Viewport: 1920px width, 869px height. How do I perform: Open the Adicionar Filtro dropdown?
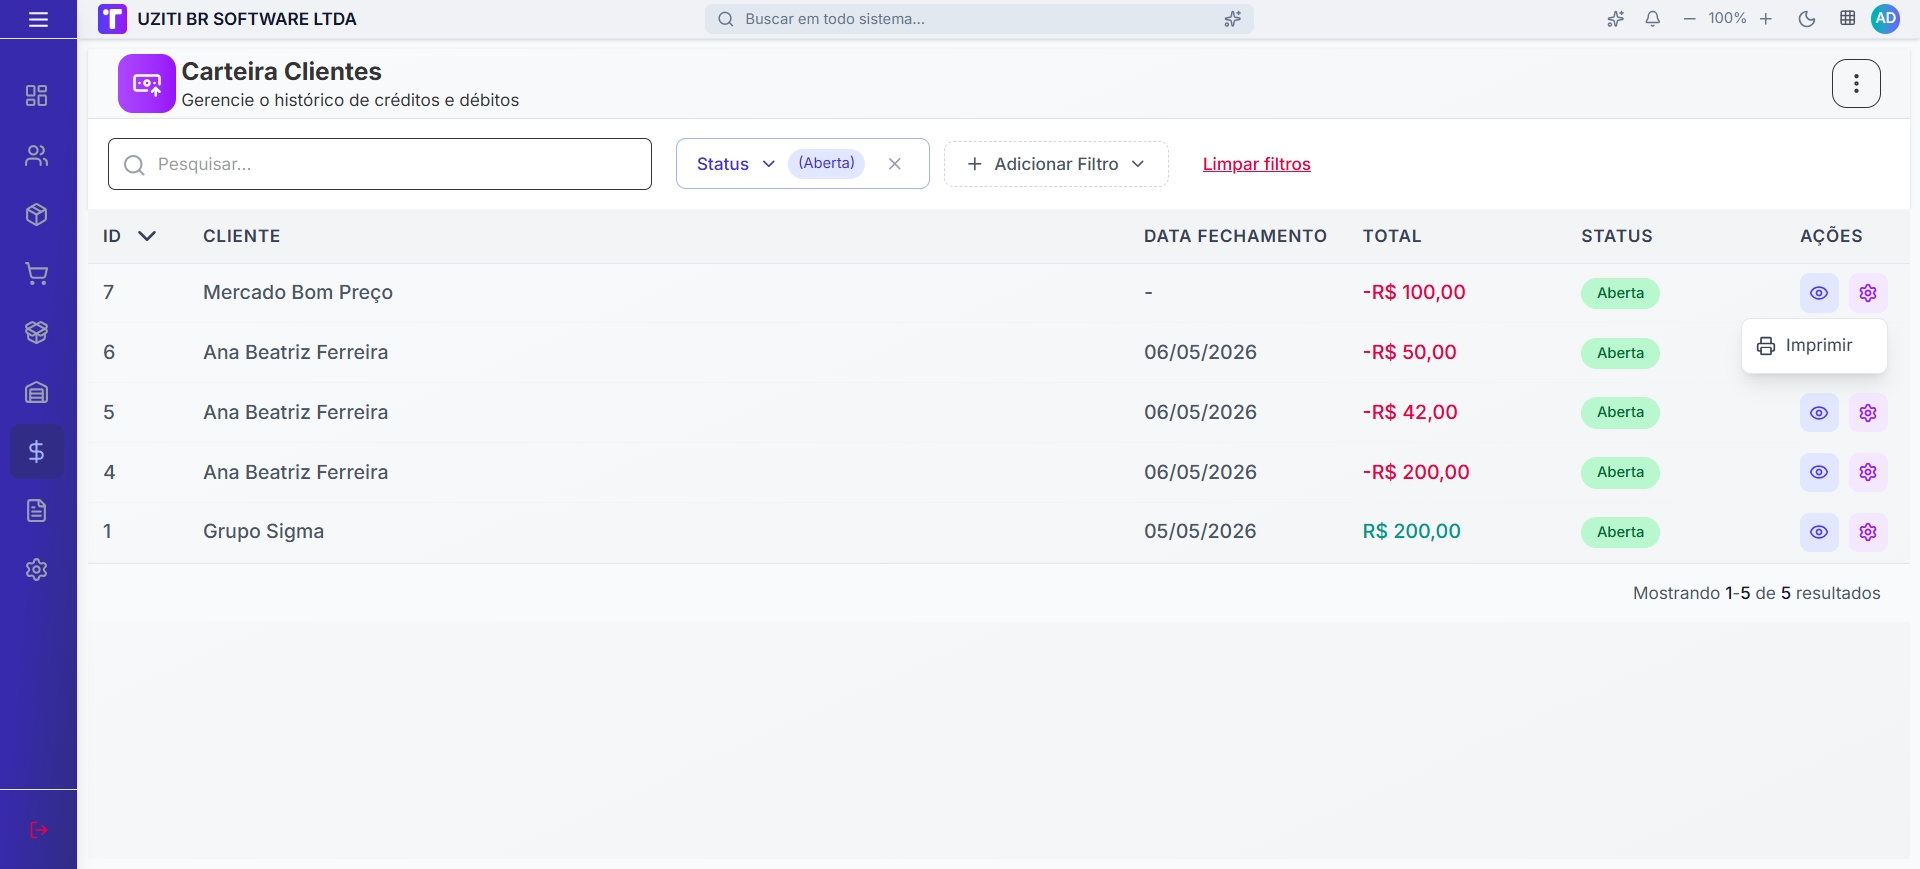tap(1056, 164)
